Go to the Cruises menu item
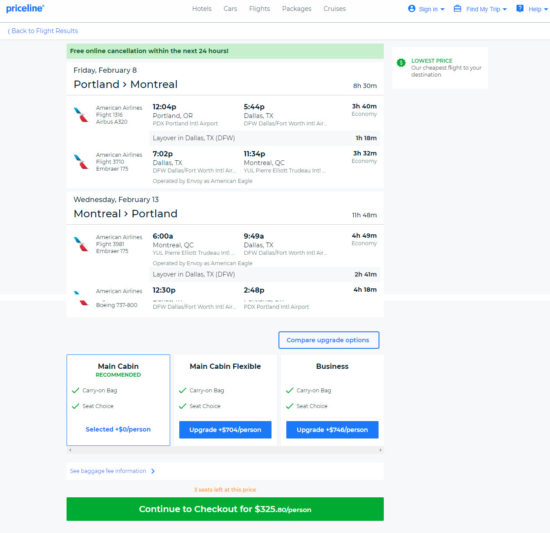This screenshot has width=550, height=533. pyautogui.click(x=335, y=8)
